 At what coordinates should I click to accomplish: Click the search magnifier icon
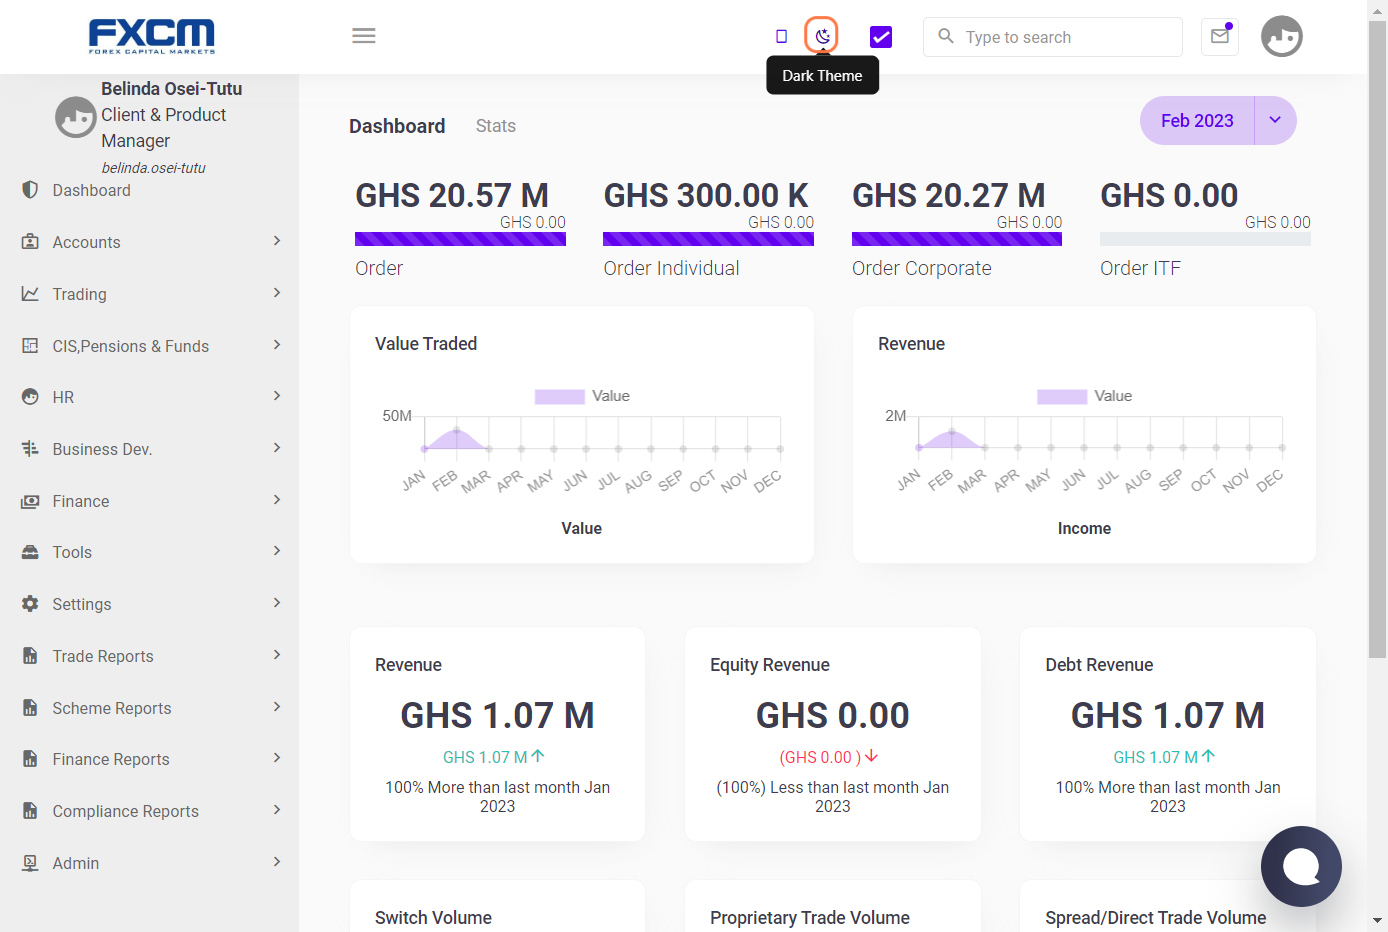(x=946, y=36)
